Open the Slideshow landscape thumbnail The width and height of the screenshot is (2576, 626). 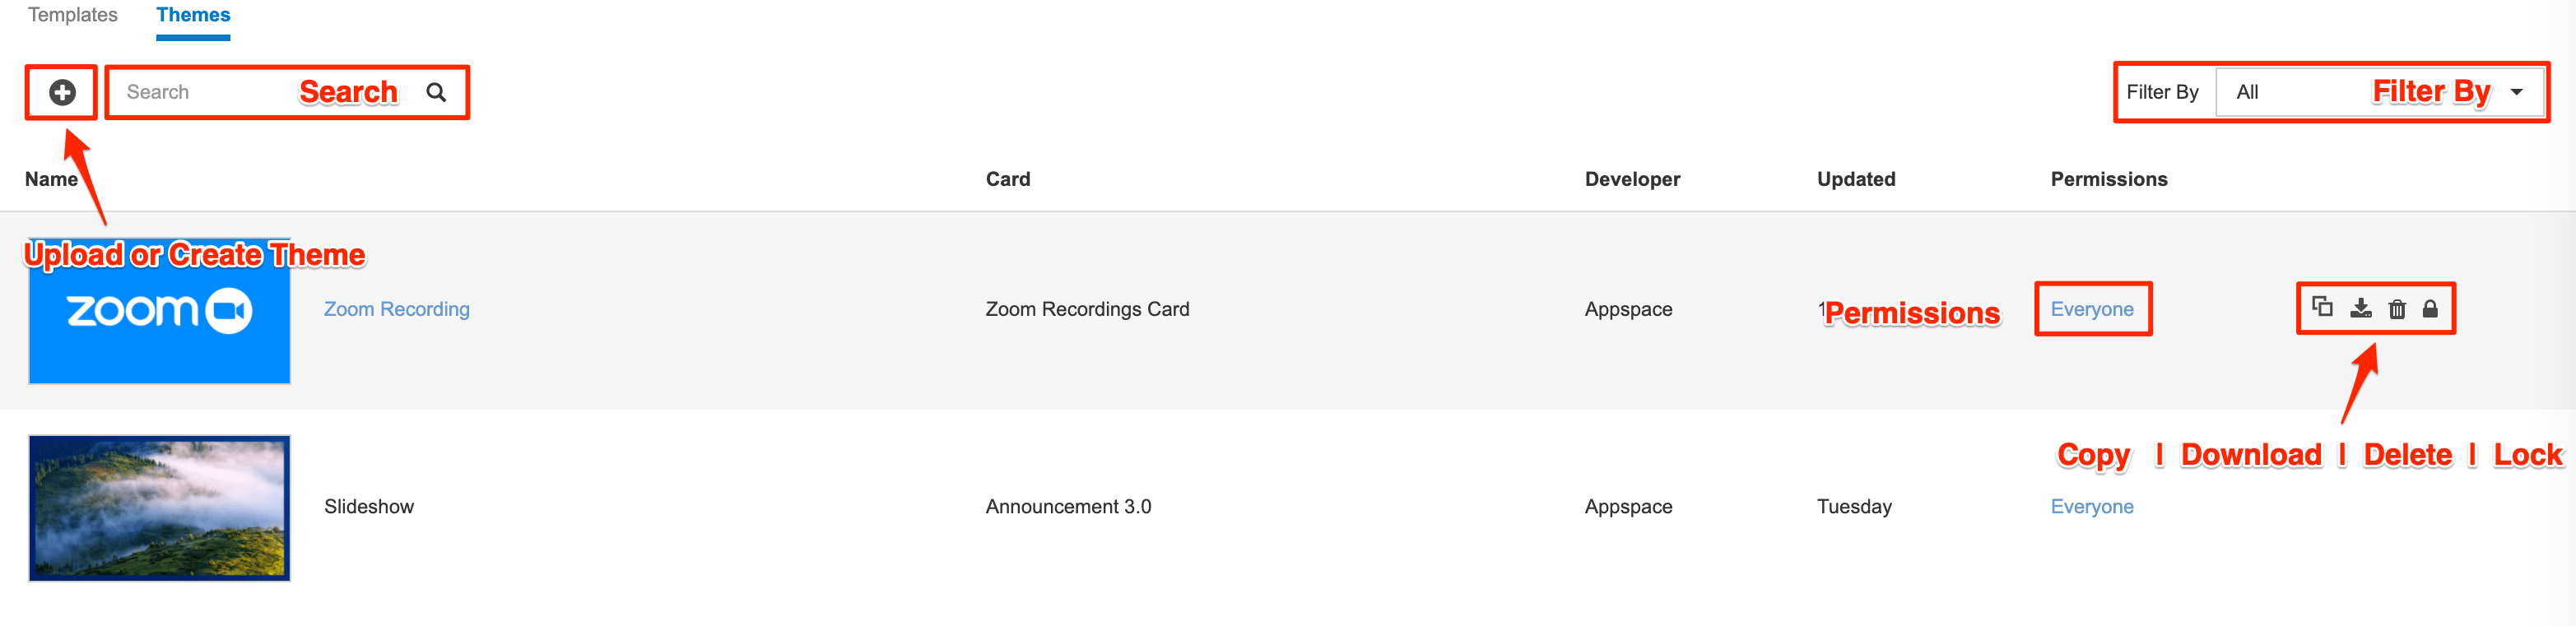pos(159,508)
